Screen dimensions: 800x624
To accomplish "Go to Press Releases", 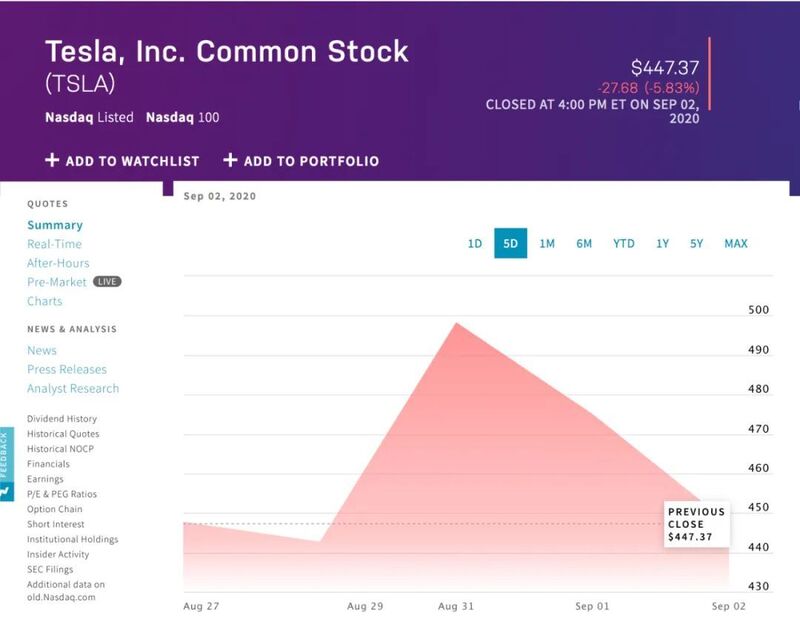I will [x=67, y=369].
